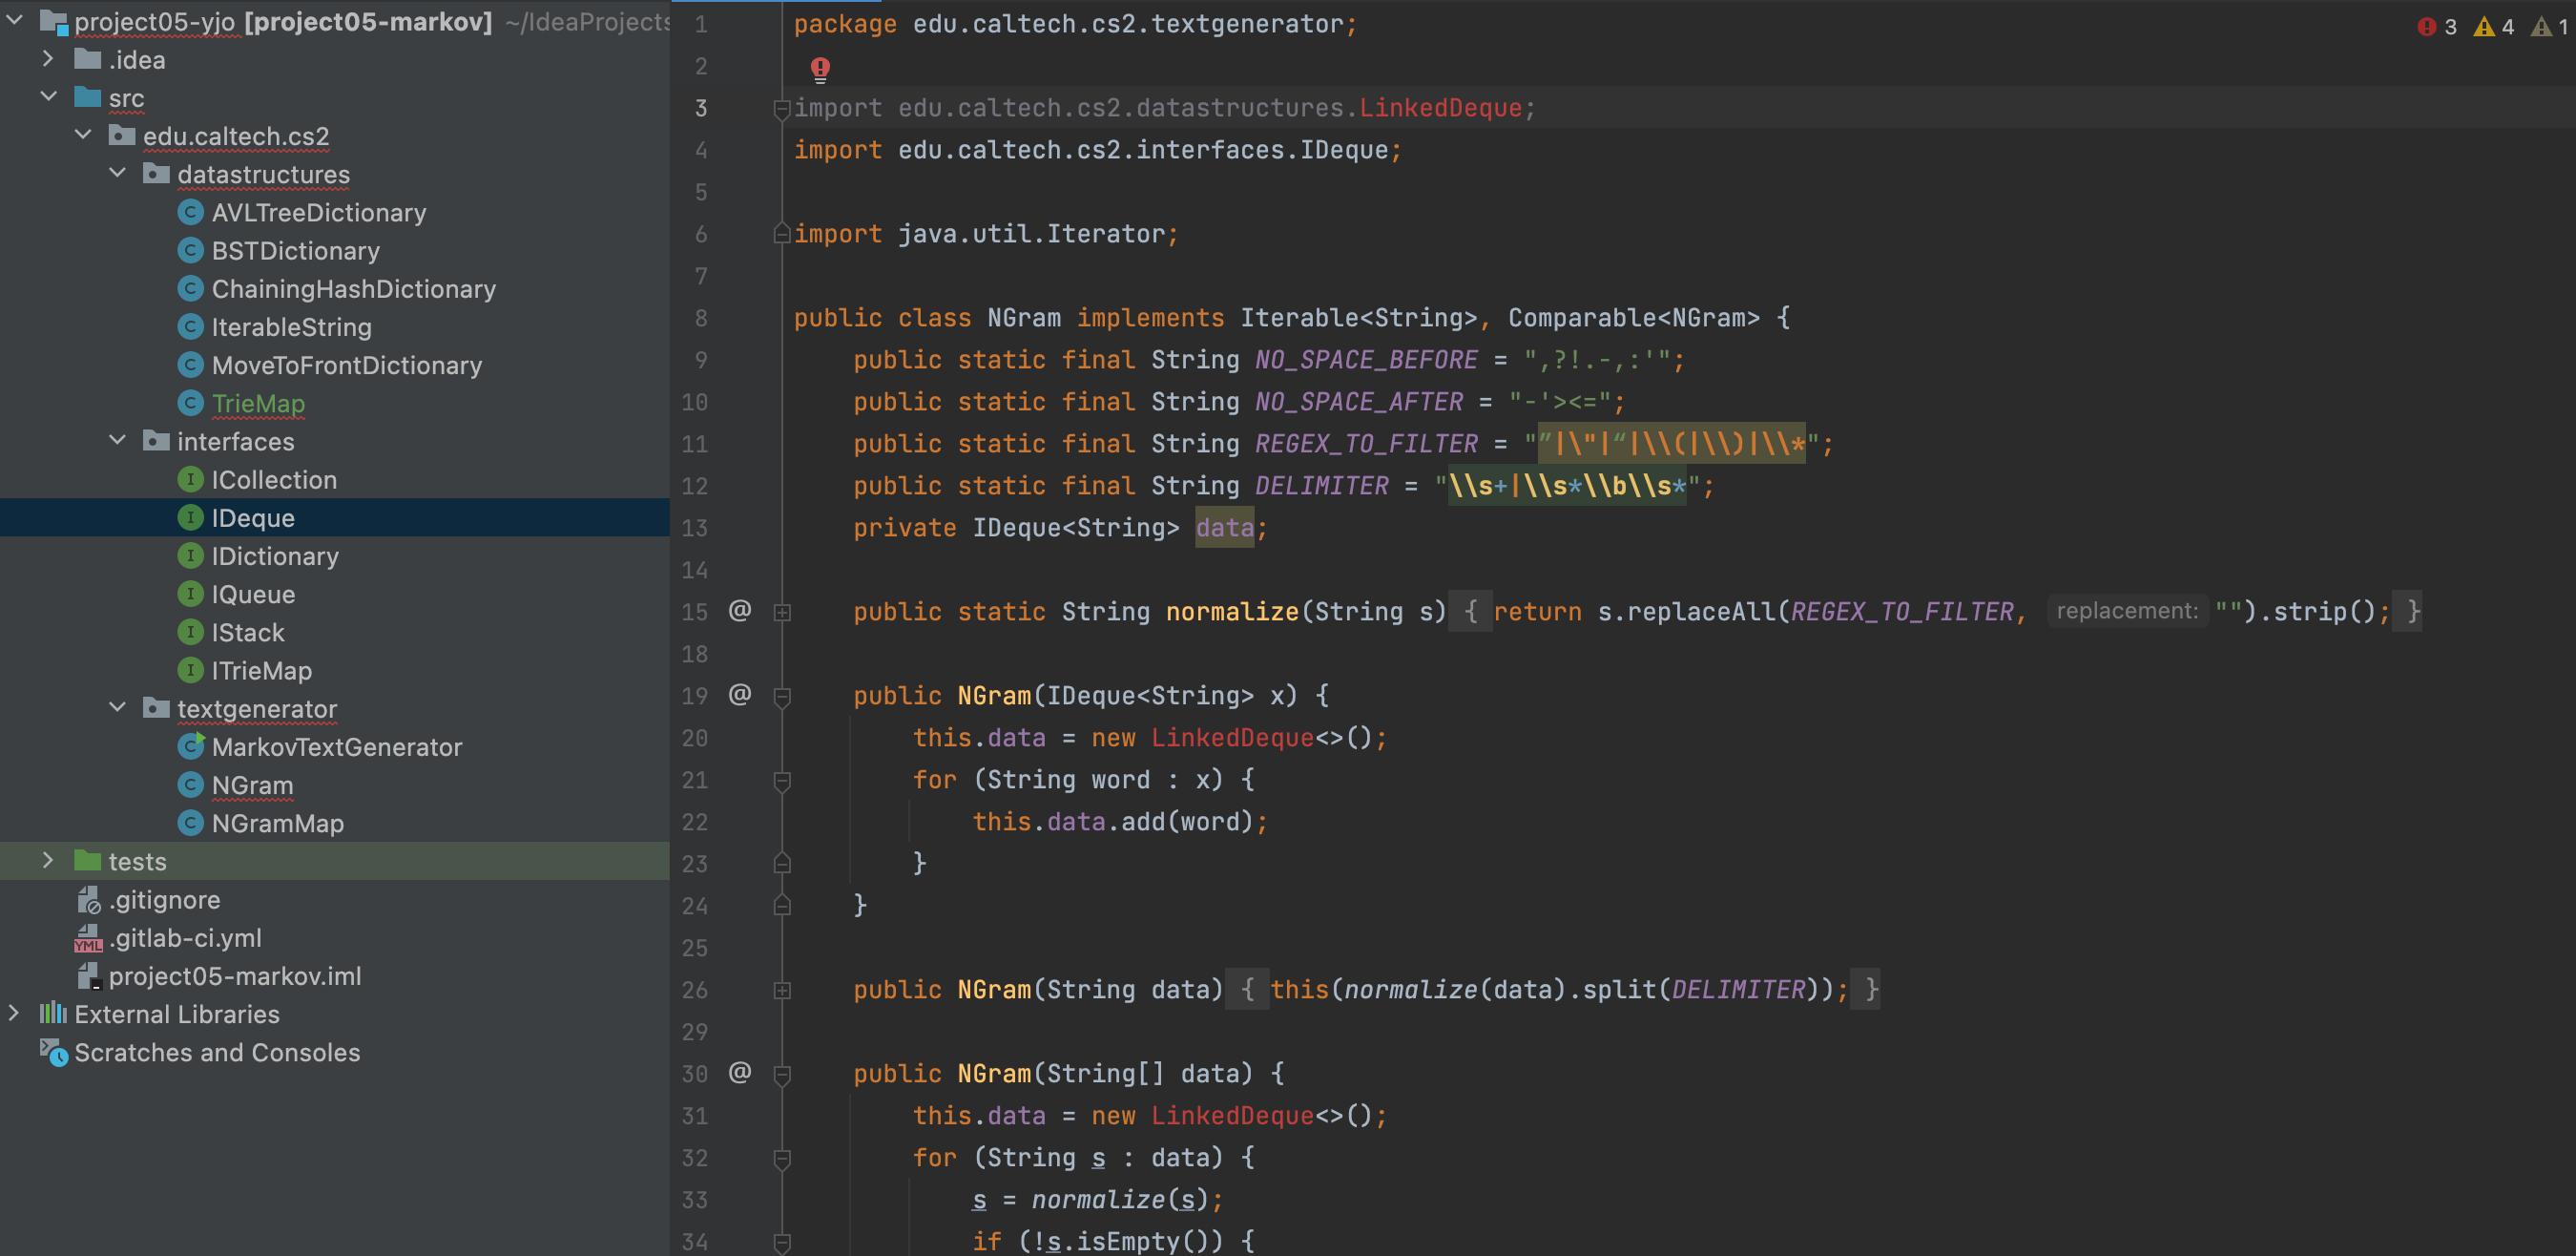Screen dimensions: 2576x1256
Task: Select the TrieMap class in tree
Action: (258, 403)
